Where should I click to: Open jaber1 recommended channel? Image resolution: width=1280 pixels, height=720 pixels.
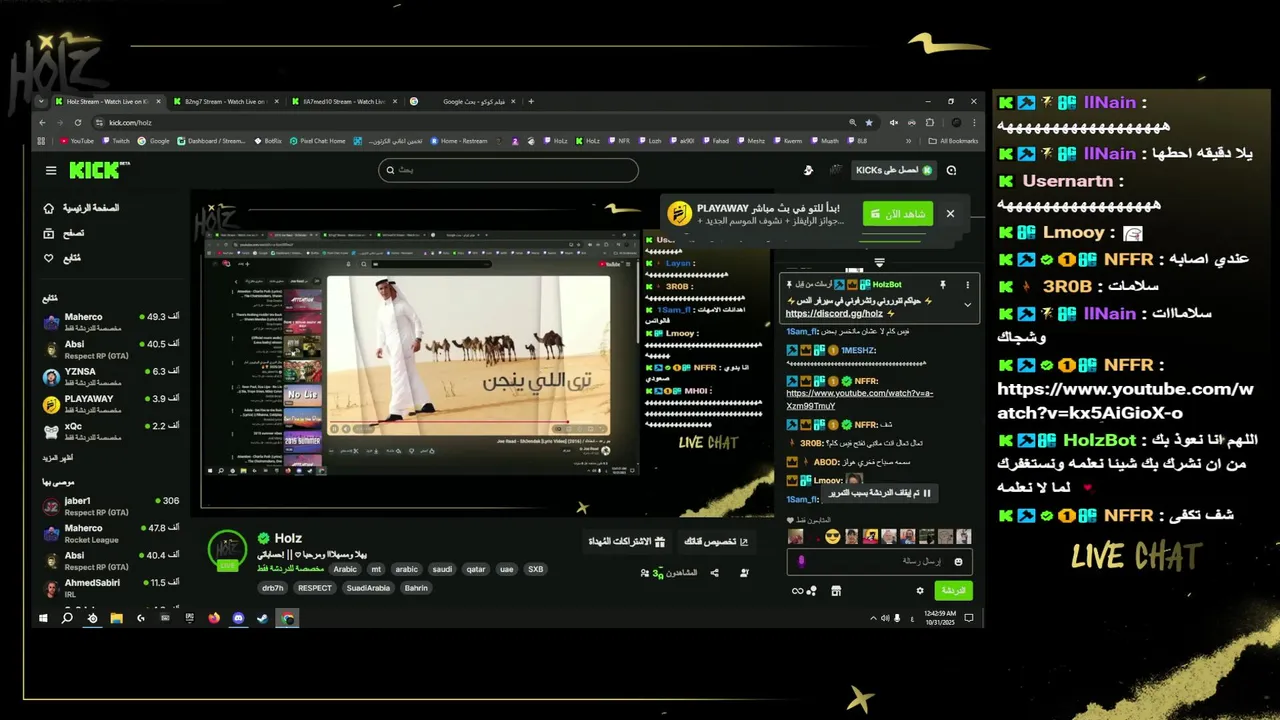click(x=111, y=506)
